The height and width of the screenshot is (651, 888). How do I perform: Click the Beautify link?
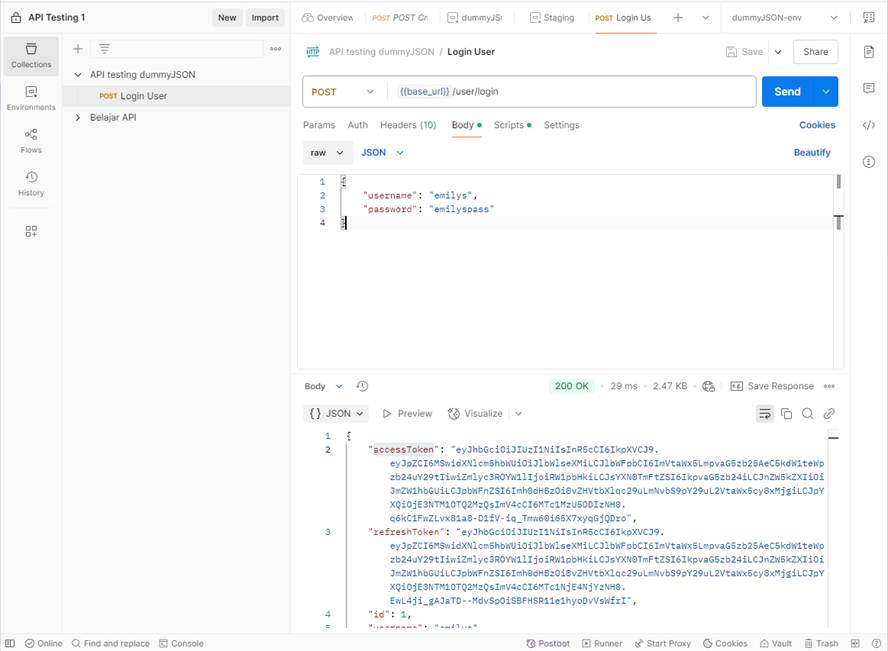point(811,153)
